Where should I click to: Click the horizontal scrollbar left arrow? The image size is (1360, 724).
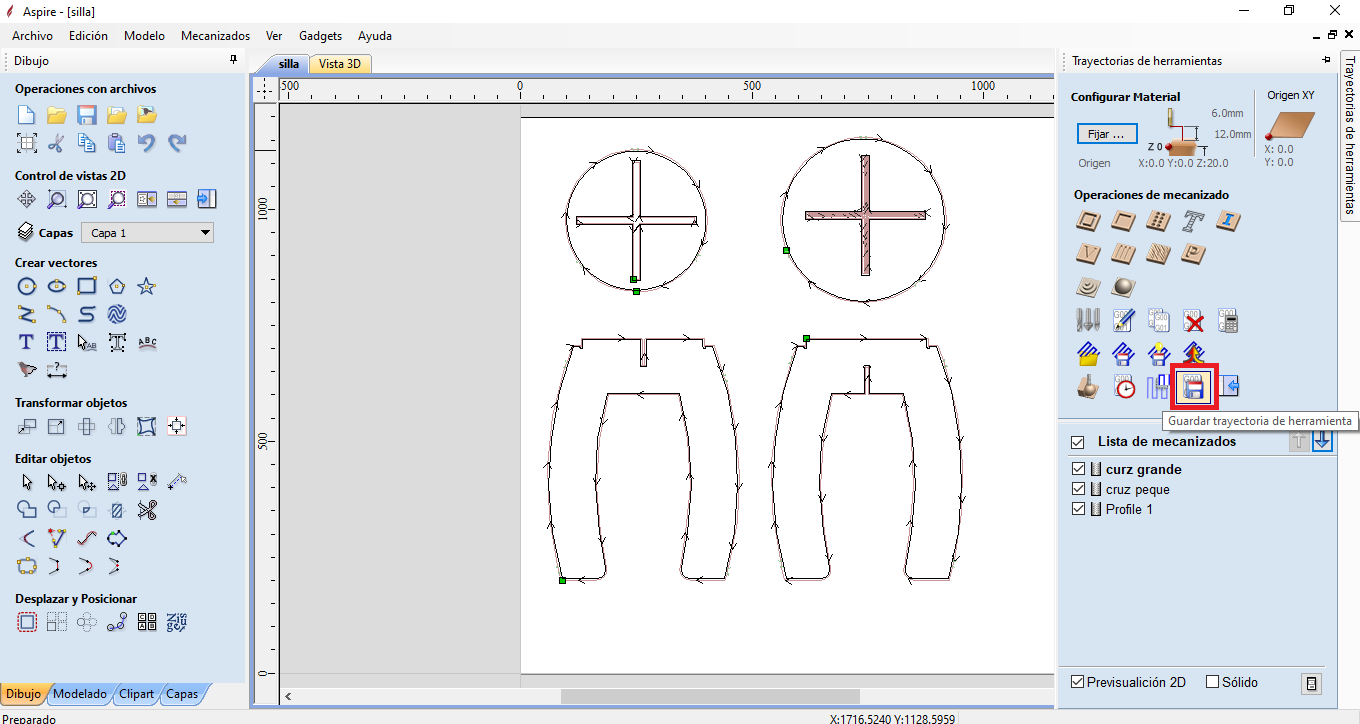(289, 696)
